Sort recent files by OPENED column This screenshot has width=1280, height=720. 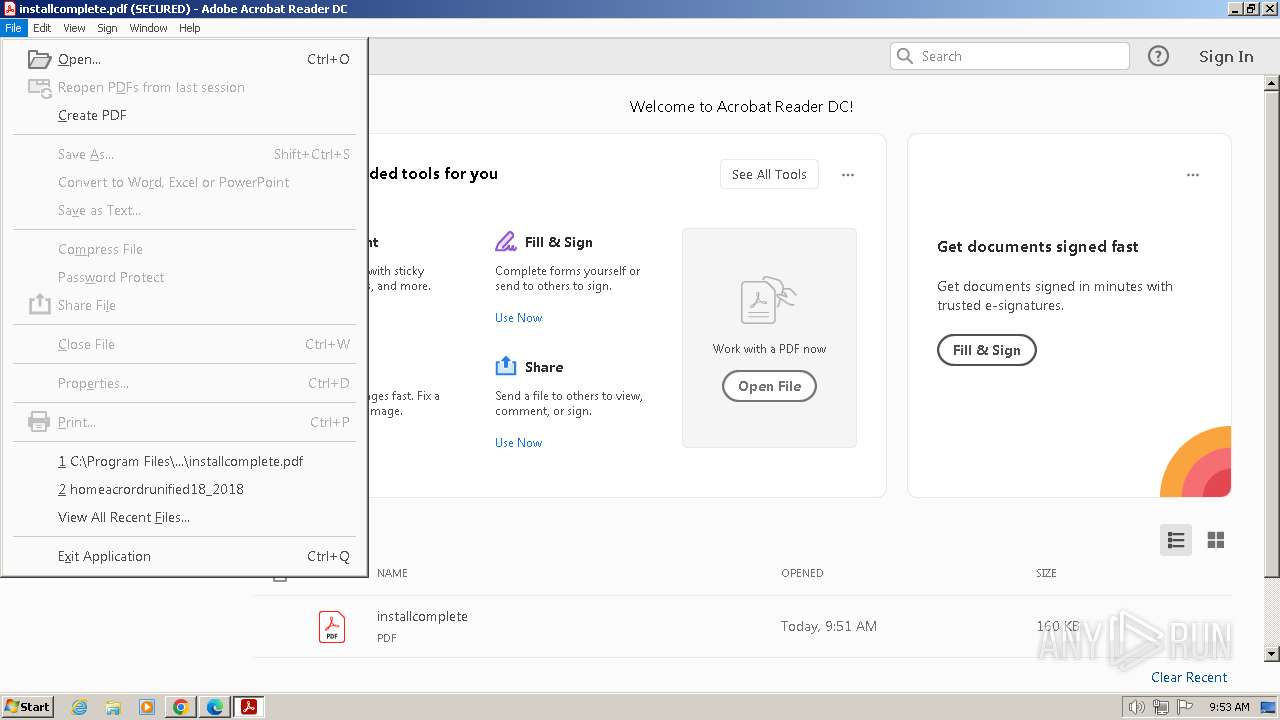[x=802, y=573]
